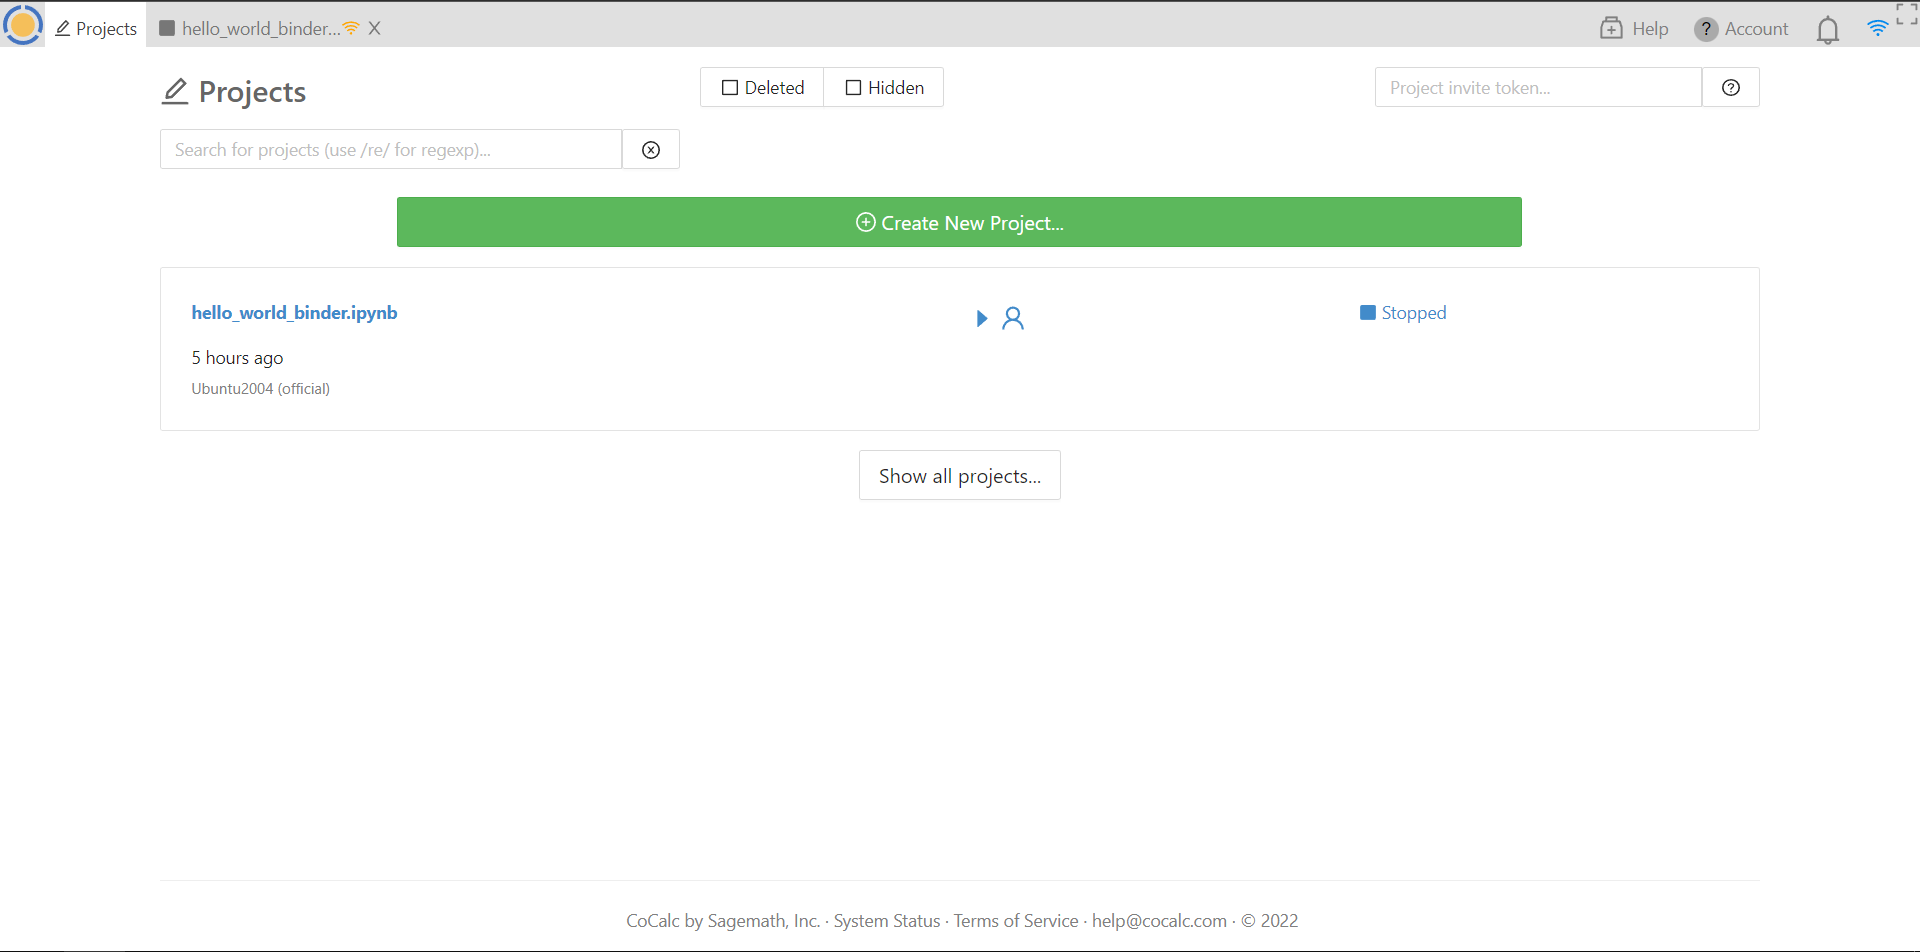The height and width of the screenshot is (952, 1920).
Task: Open the Help menu
Action: click(1634, 29)
